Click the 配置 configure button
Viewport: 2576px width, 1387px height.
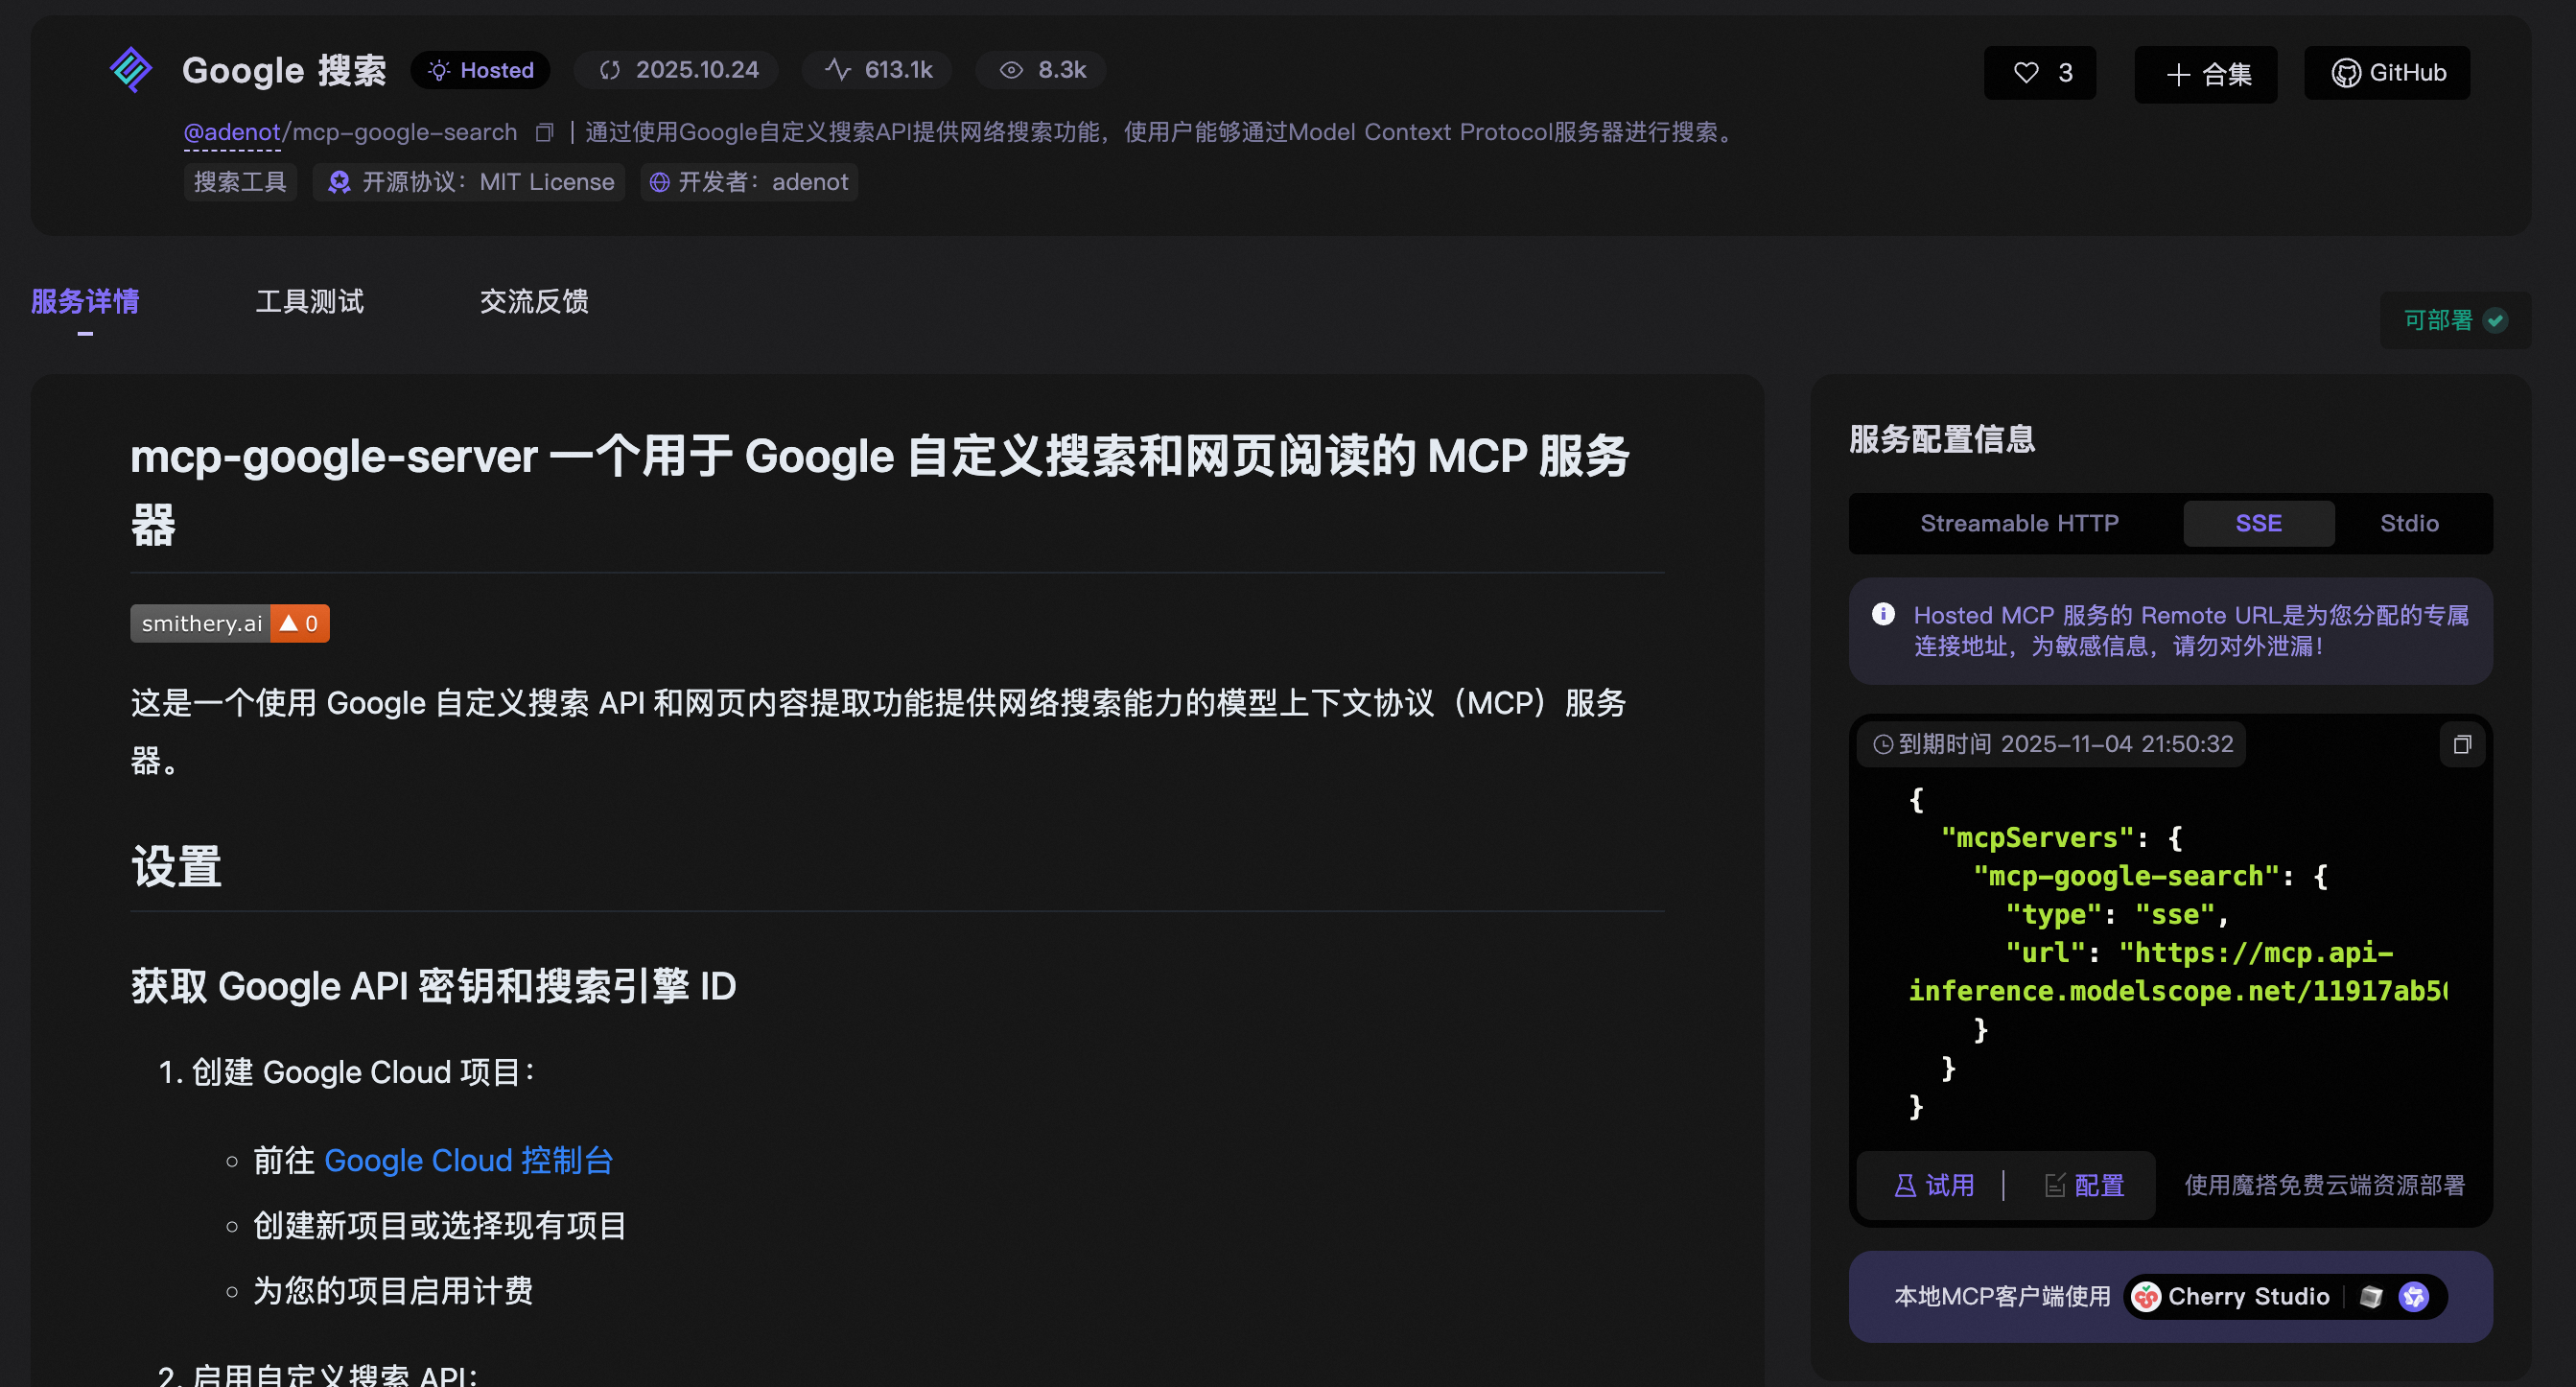click(2084, 1185)
